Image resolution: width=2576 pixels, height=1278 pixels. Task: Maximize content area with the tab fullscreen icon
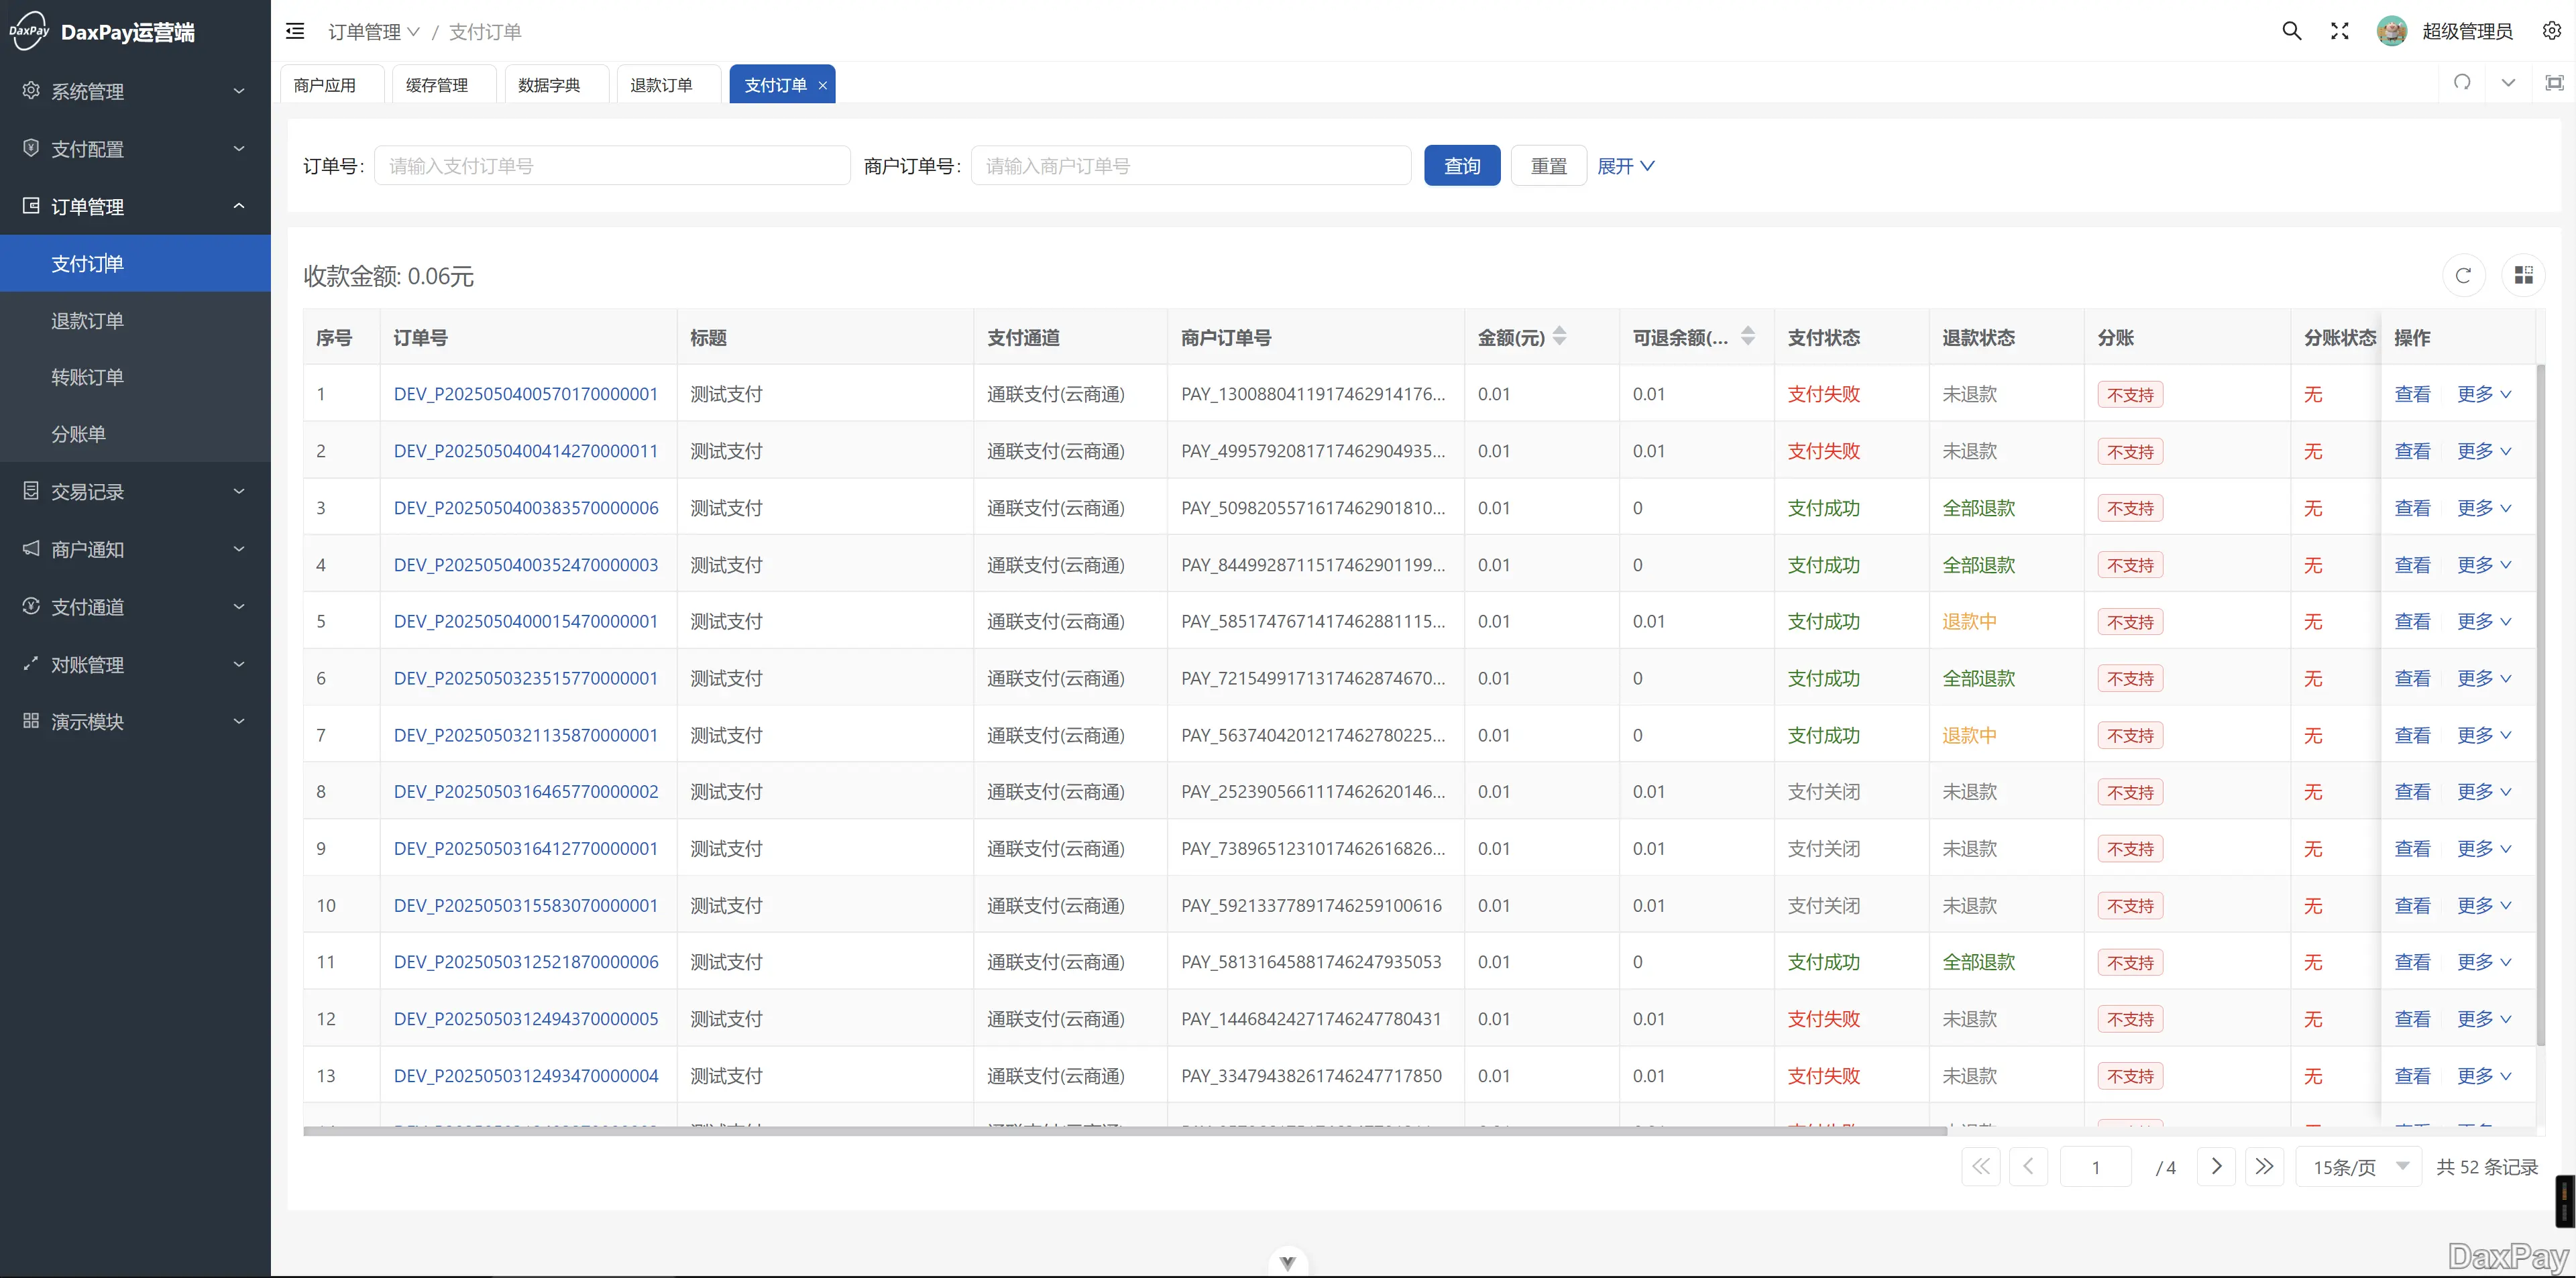pyautogui.click(x=2554, y=83)
